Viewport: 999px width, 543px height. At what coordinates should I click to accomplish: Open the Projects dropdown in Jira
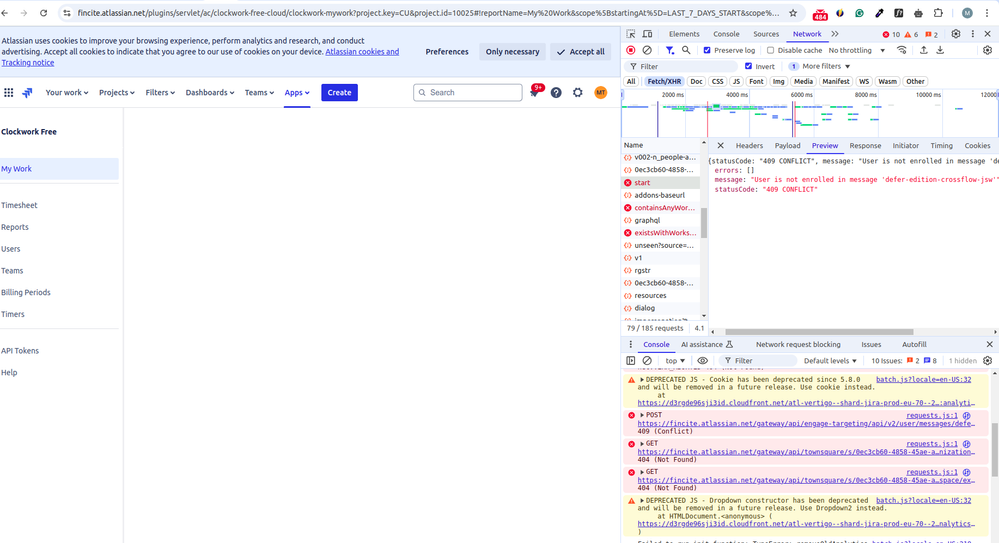117,92
